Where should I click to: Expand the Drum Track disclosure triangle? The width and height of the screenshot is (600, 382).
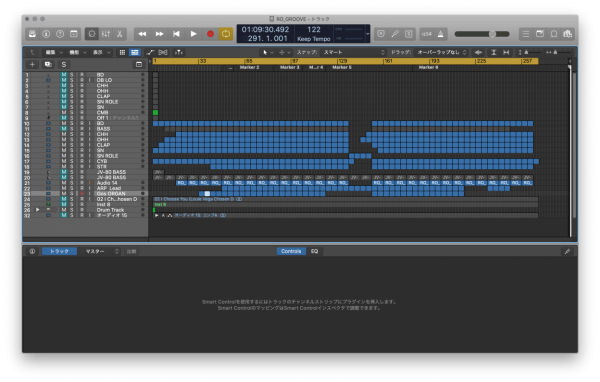point(38,210)
